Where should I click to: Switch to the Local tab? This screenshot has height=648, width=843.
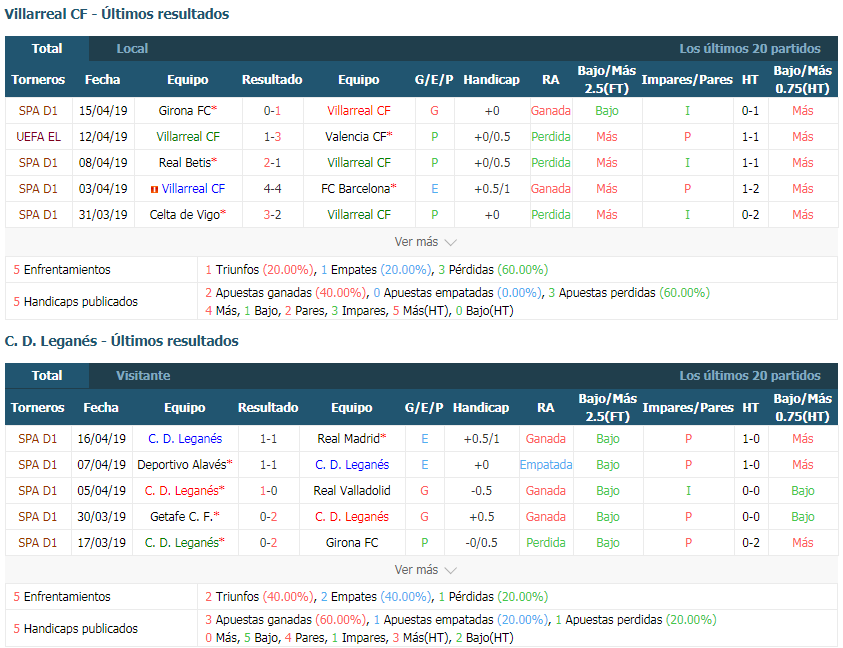pos(132,48)
